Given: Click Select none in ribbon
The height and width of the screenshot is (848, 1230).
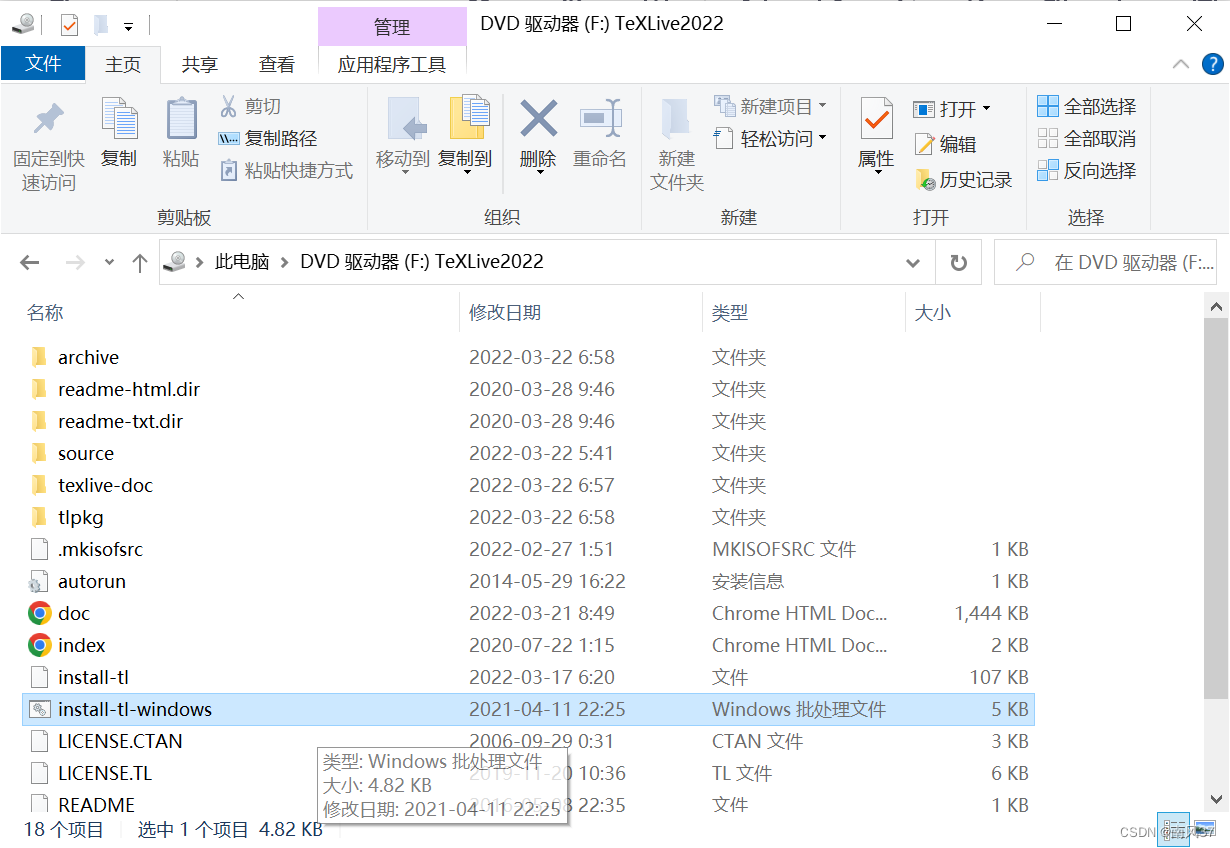Looking at the screenshot, I should pos(1087,138).
